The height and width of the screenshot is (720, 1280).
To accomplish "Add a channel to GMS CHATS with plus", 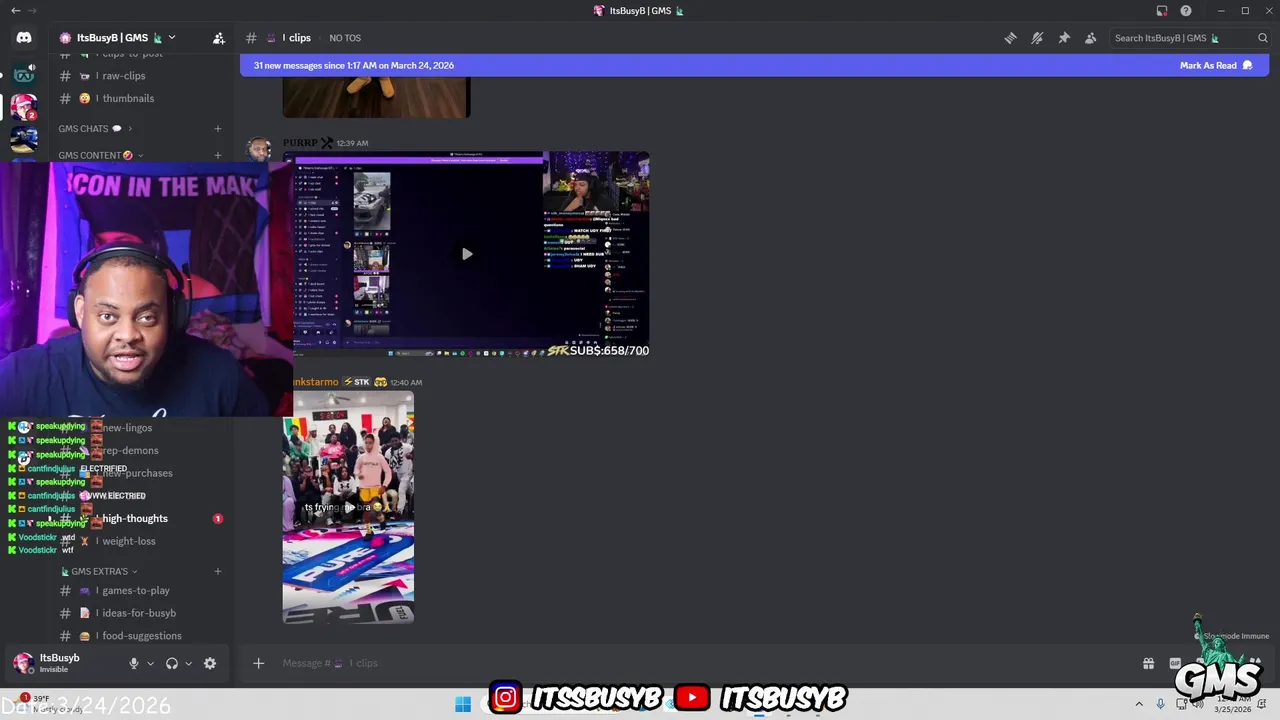I will (x=218, y=128).
